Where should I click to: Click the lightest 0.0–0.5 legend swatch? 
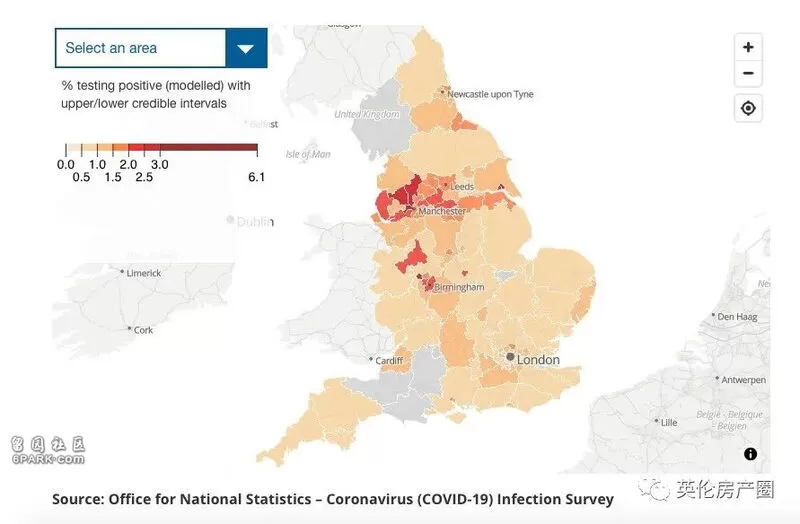(x=73, y=147)
